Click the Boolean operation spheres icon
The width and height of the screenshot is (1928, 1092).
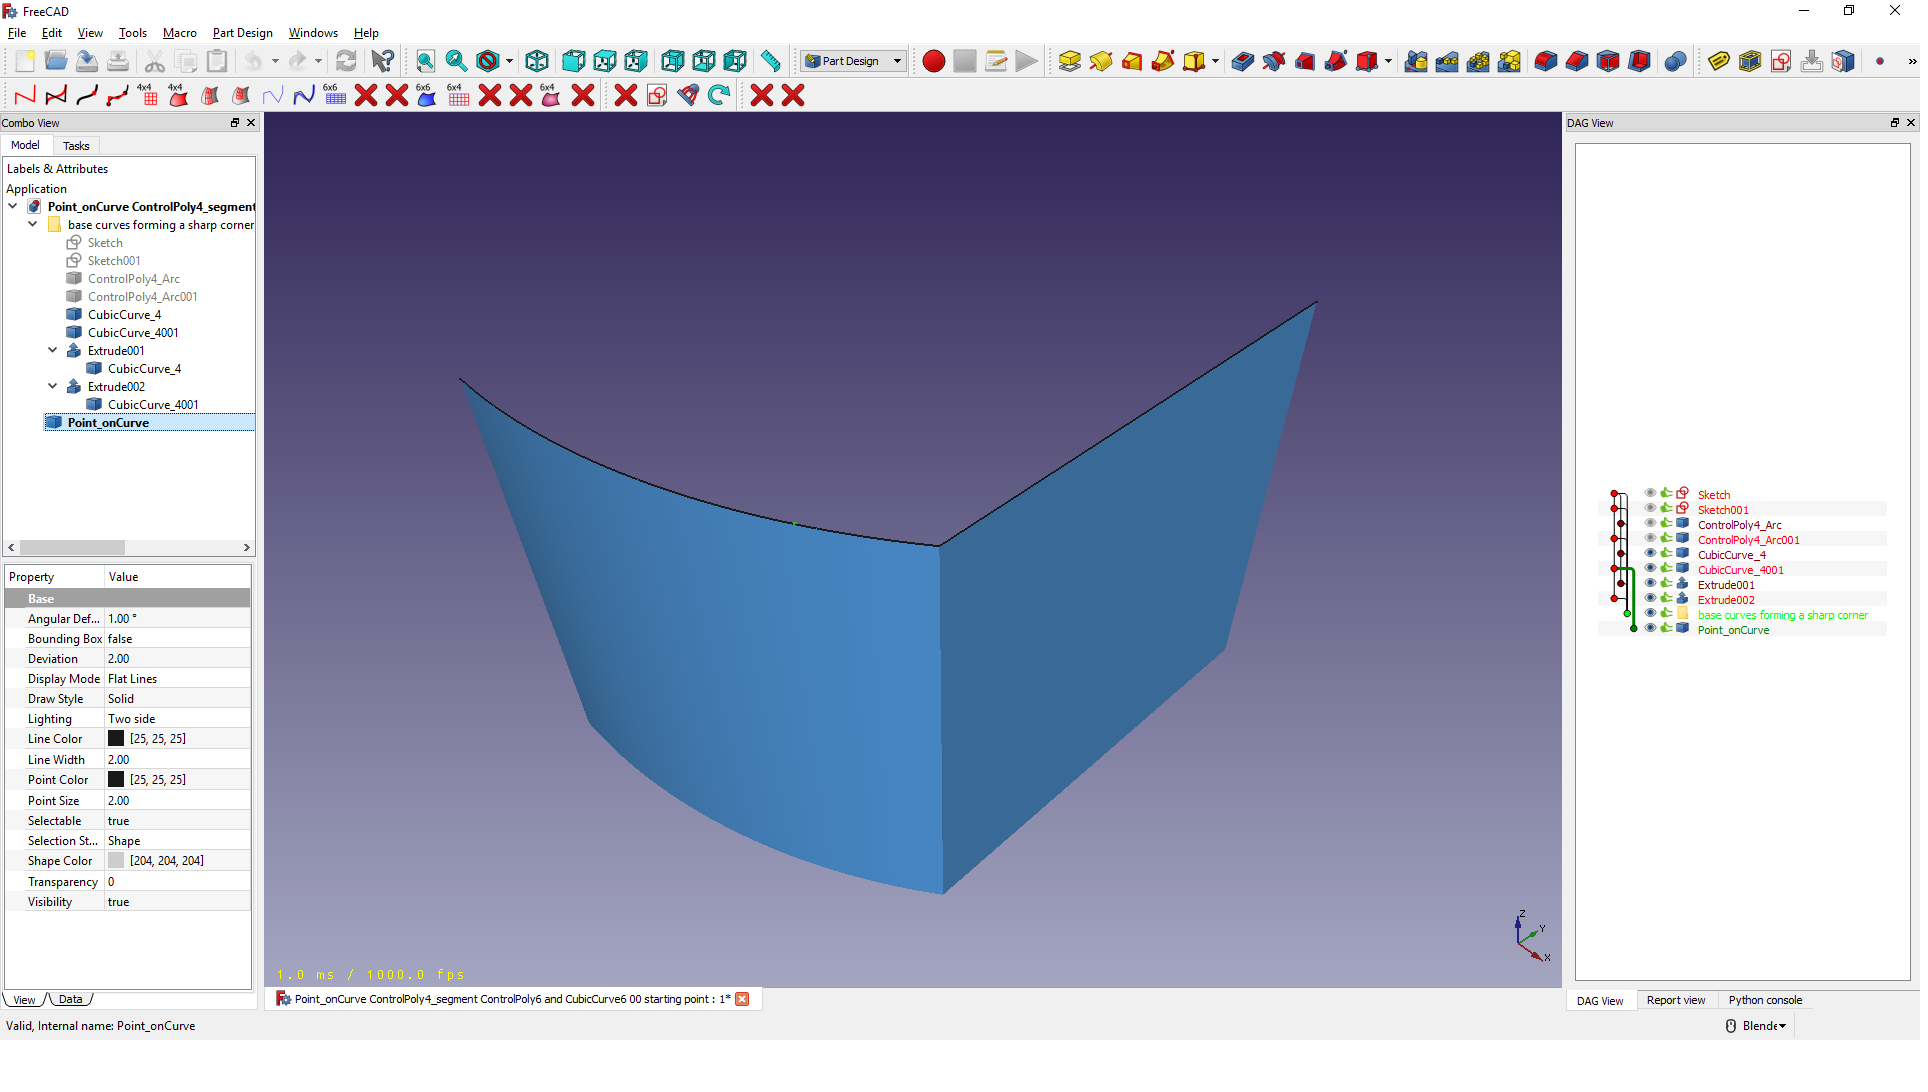1675,62
